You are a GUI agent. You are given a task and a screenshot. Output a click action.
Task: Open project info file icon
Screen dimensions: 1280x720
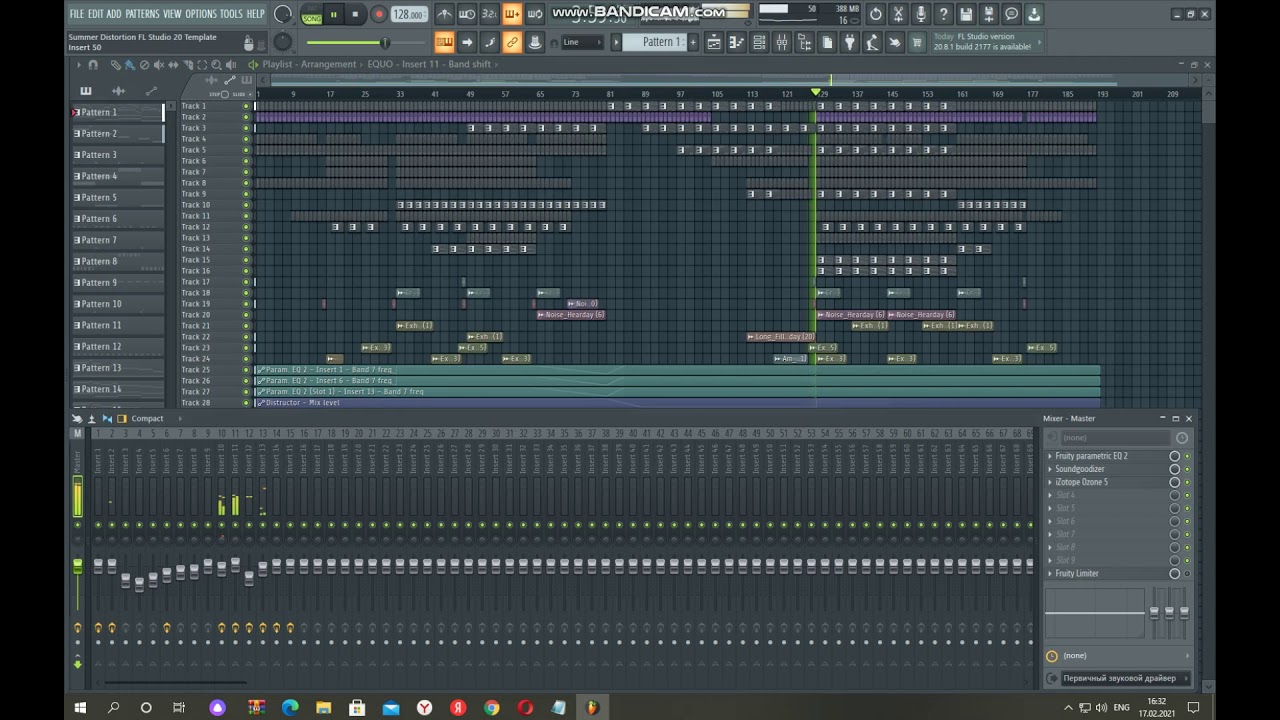point(827,42)
